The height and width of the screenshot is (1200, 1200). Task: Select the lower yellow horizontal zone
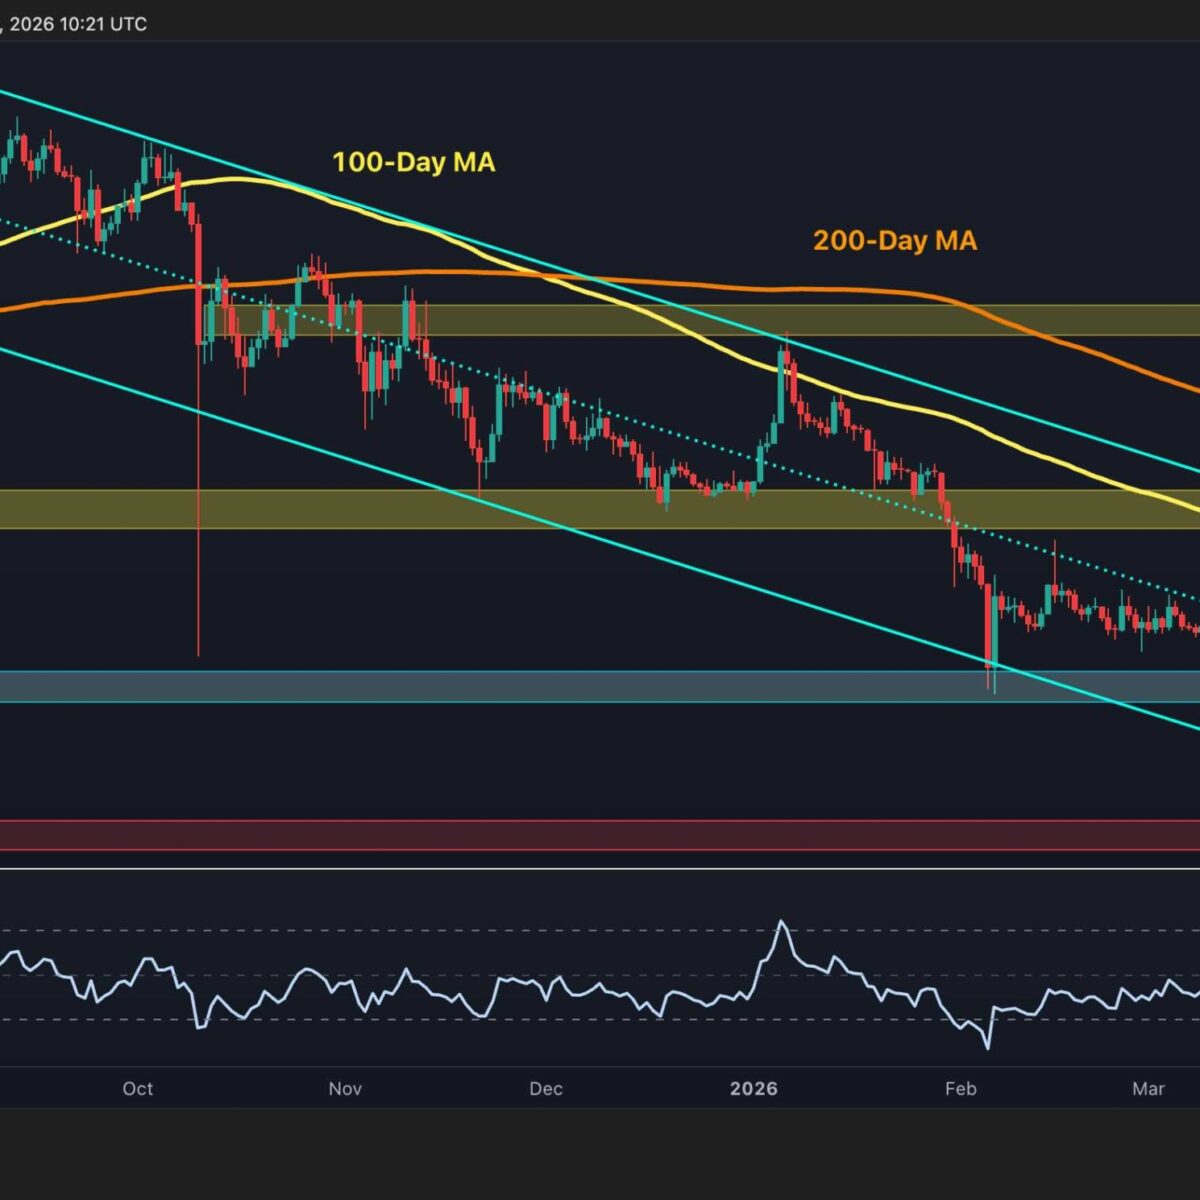click(x=300, y=509)
